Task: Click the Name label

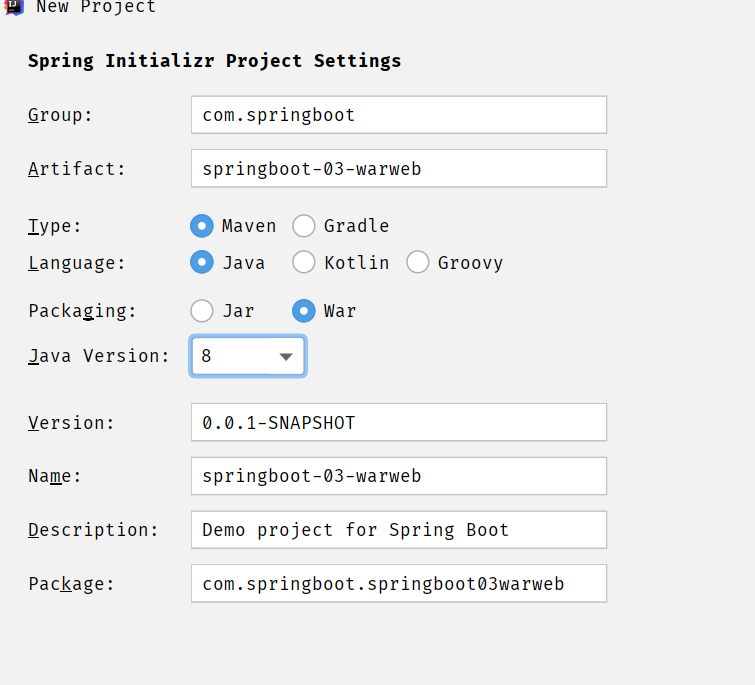Action: click(x=54, y=476)
